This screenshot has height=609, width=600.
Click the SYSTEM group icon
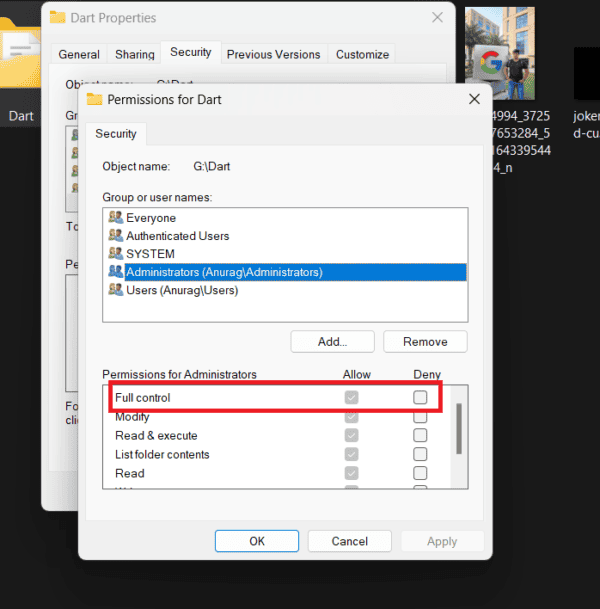coord(115,253)
